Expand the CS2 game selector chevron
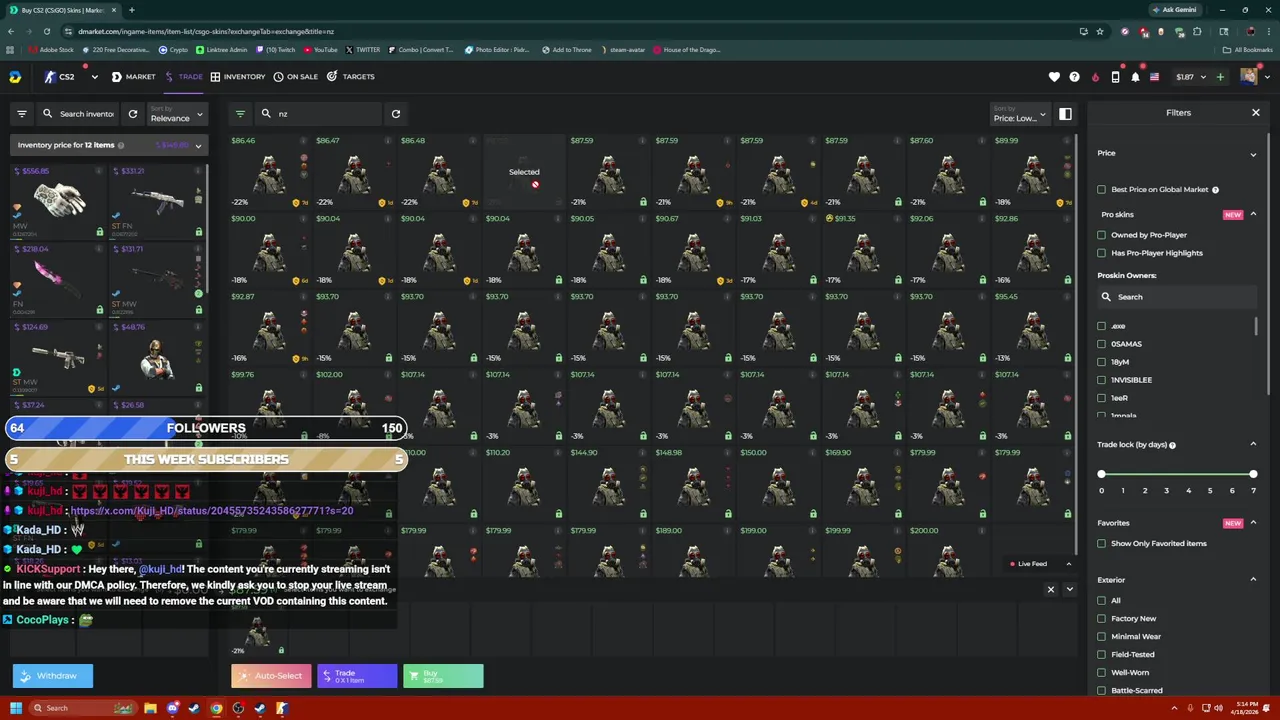 pos(94,77)
